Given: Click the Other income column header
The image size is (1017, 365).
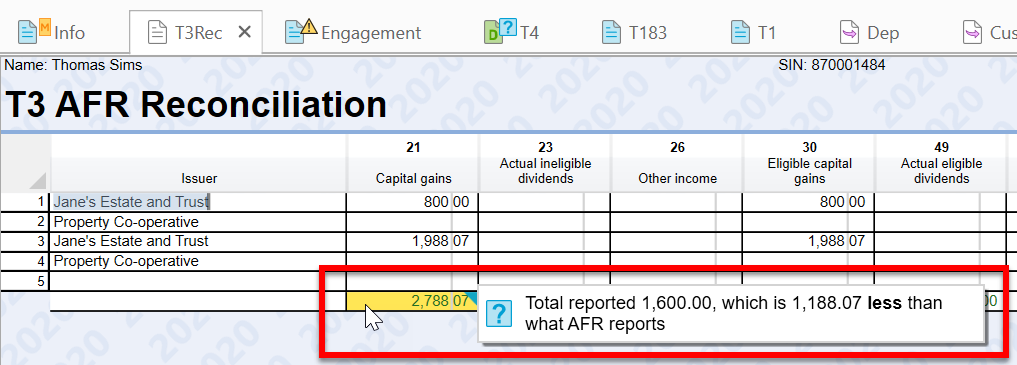Looking at the screenshot, I should pyautogui.click(x=677, y=163).
